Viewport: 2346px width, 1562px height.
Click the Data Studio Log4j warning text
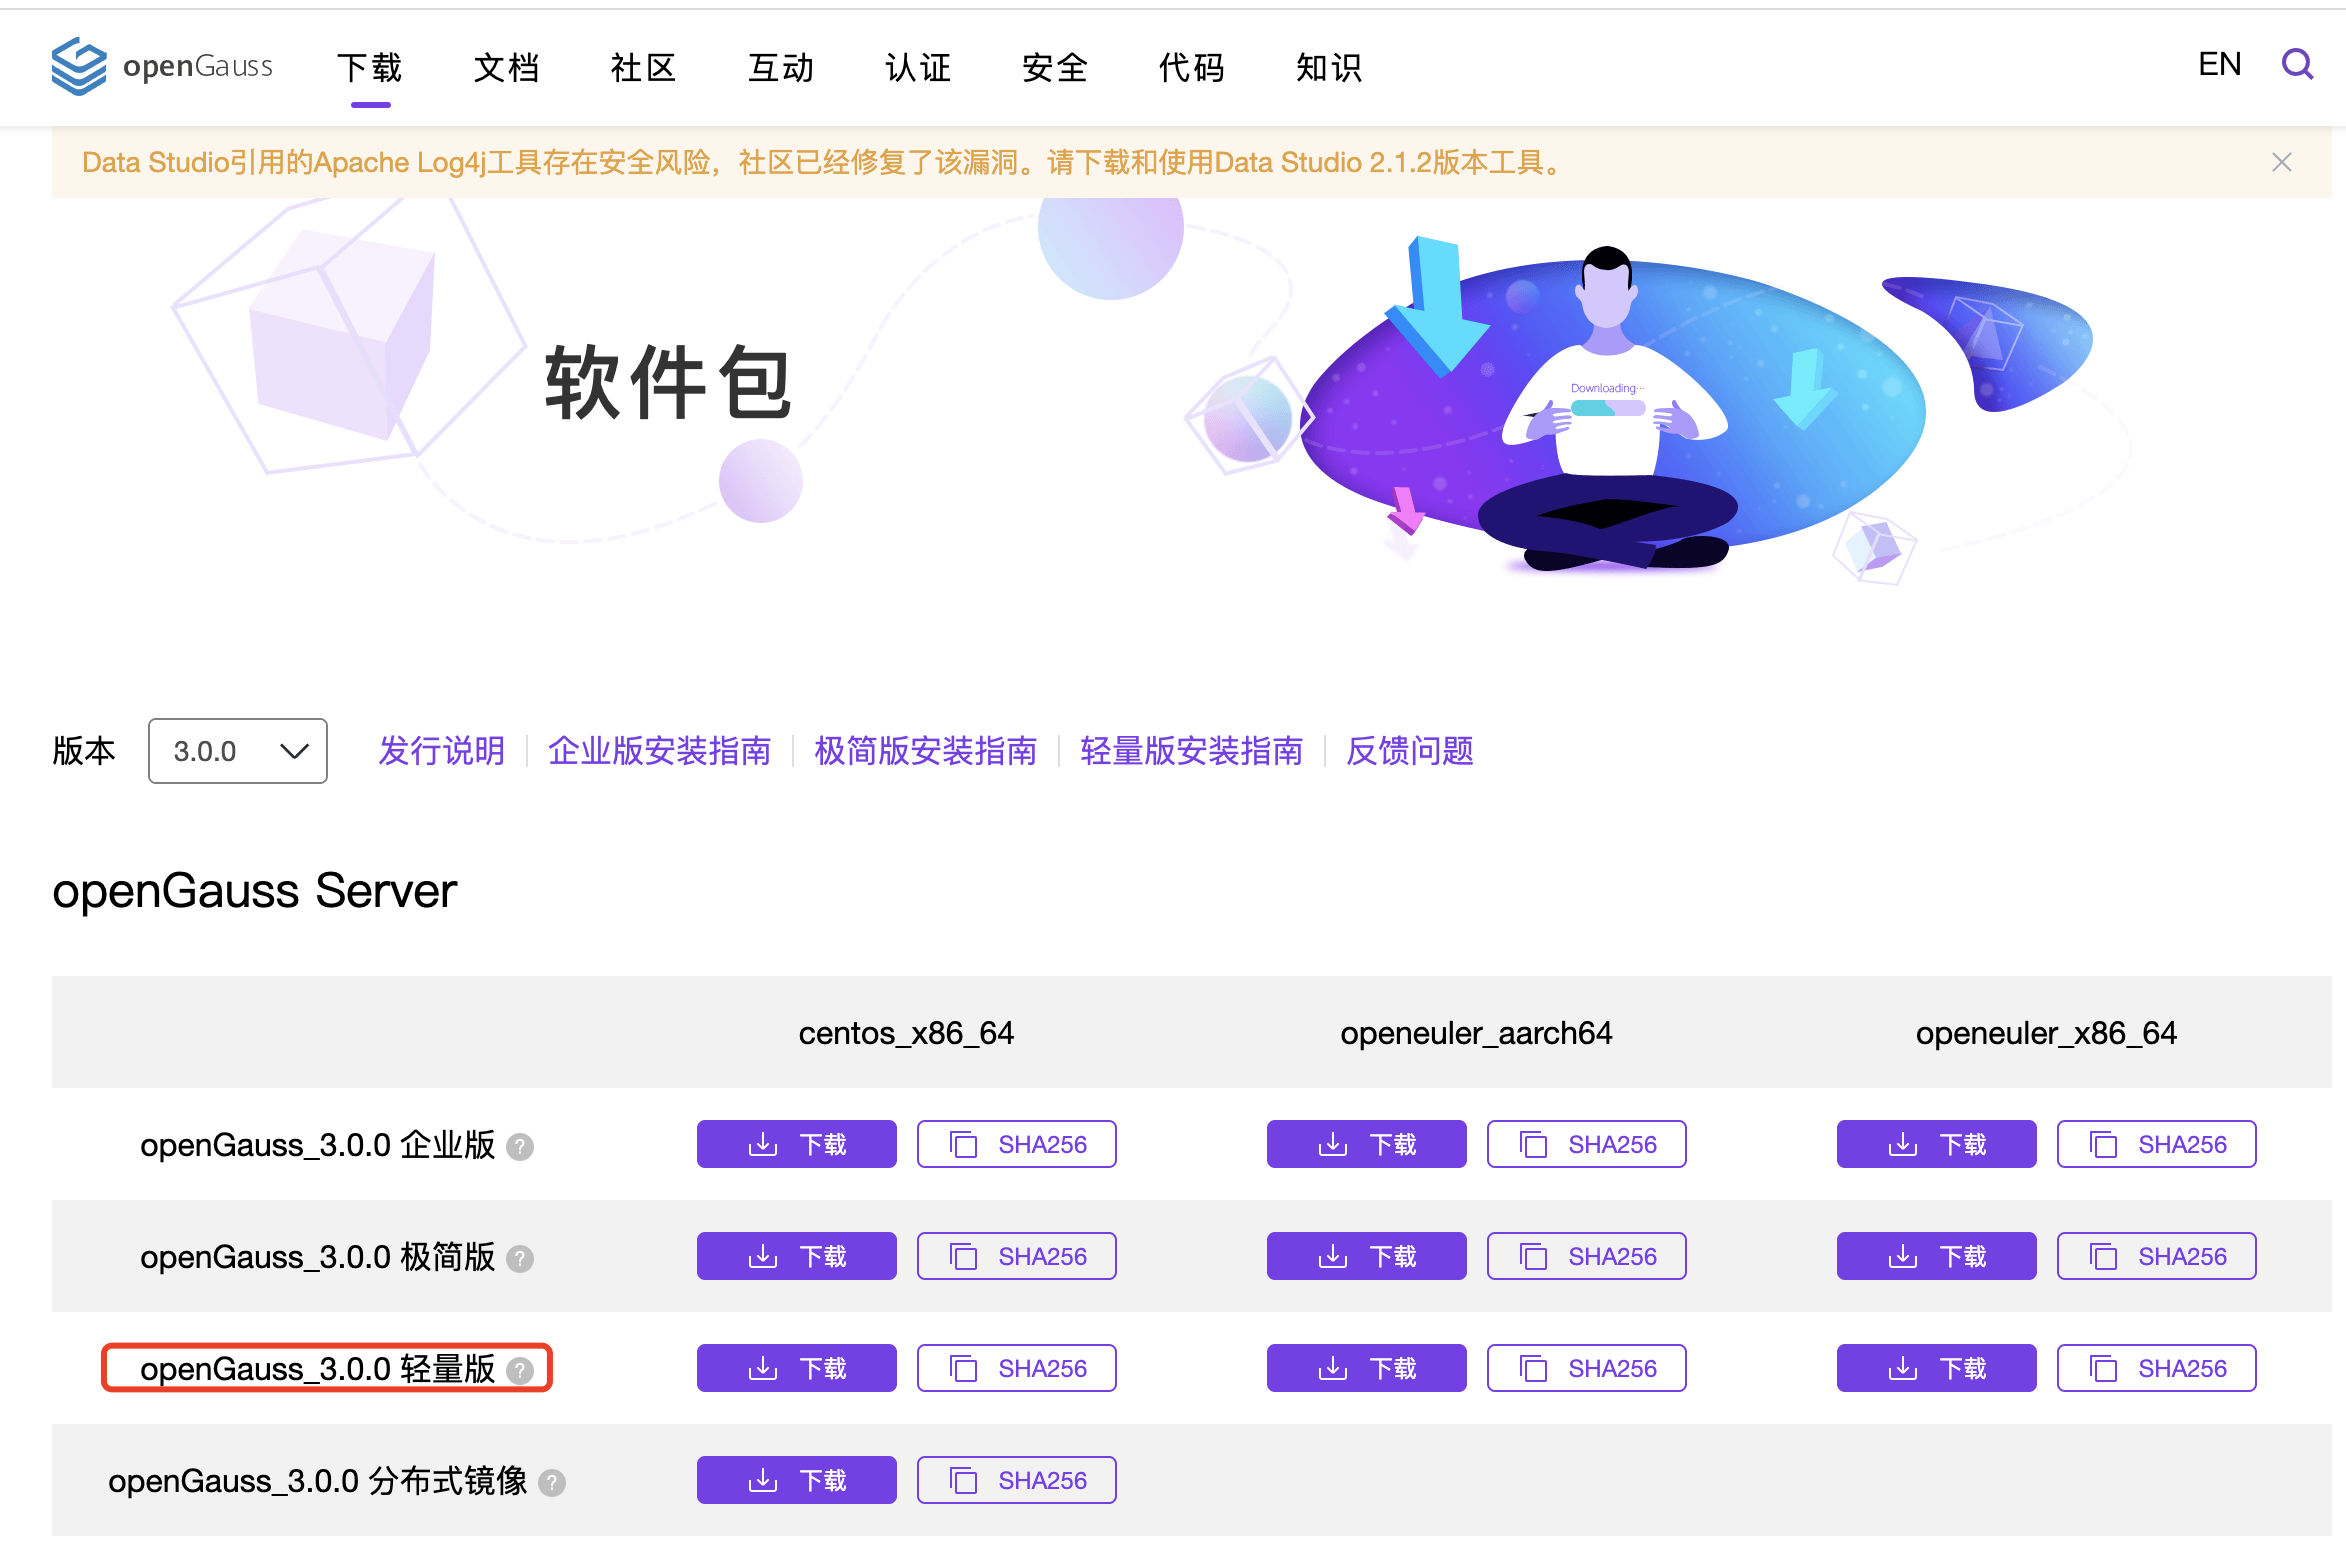[823, 162]
